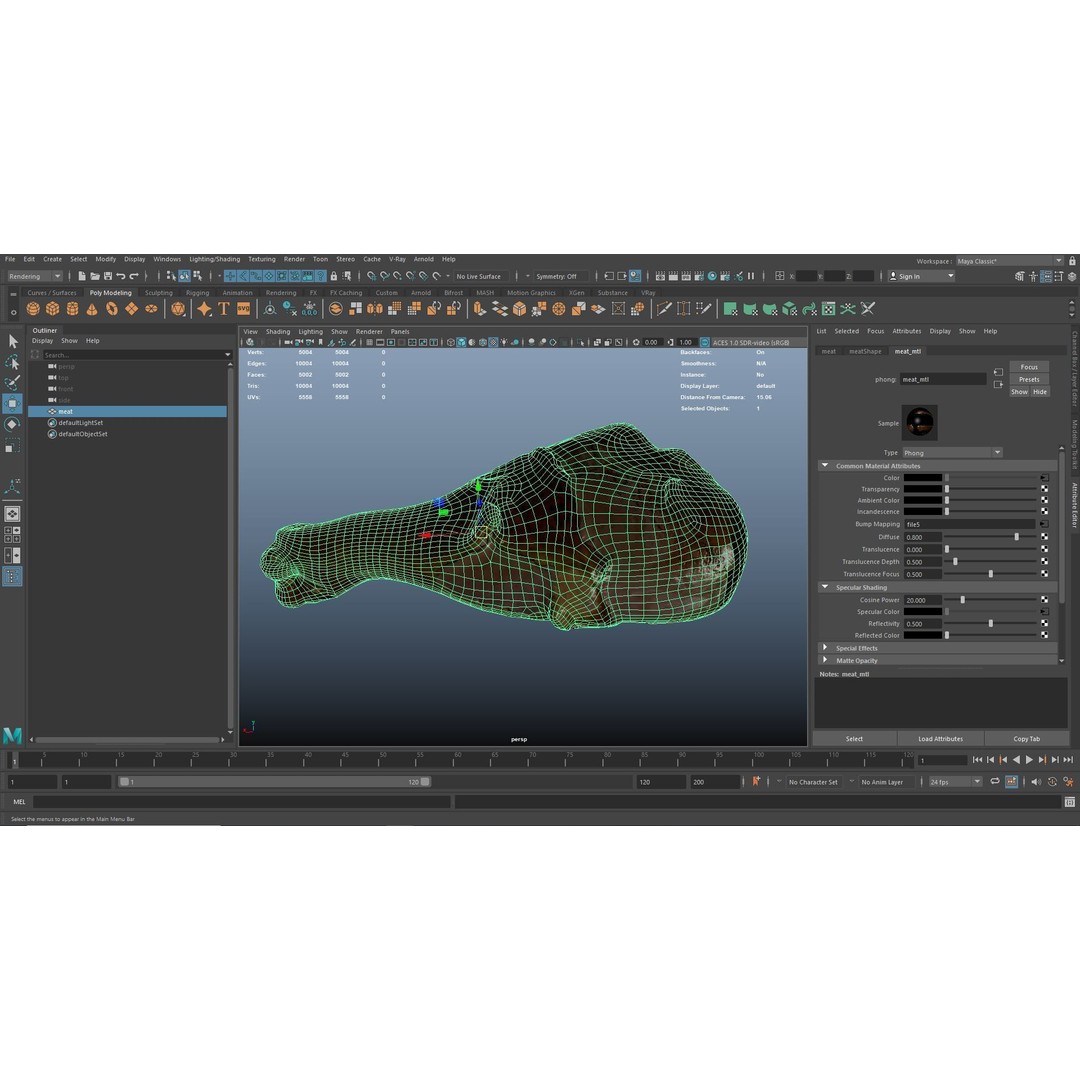Play the animation forward
Screen dimensions: 1080x1080
1029,760
